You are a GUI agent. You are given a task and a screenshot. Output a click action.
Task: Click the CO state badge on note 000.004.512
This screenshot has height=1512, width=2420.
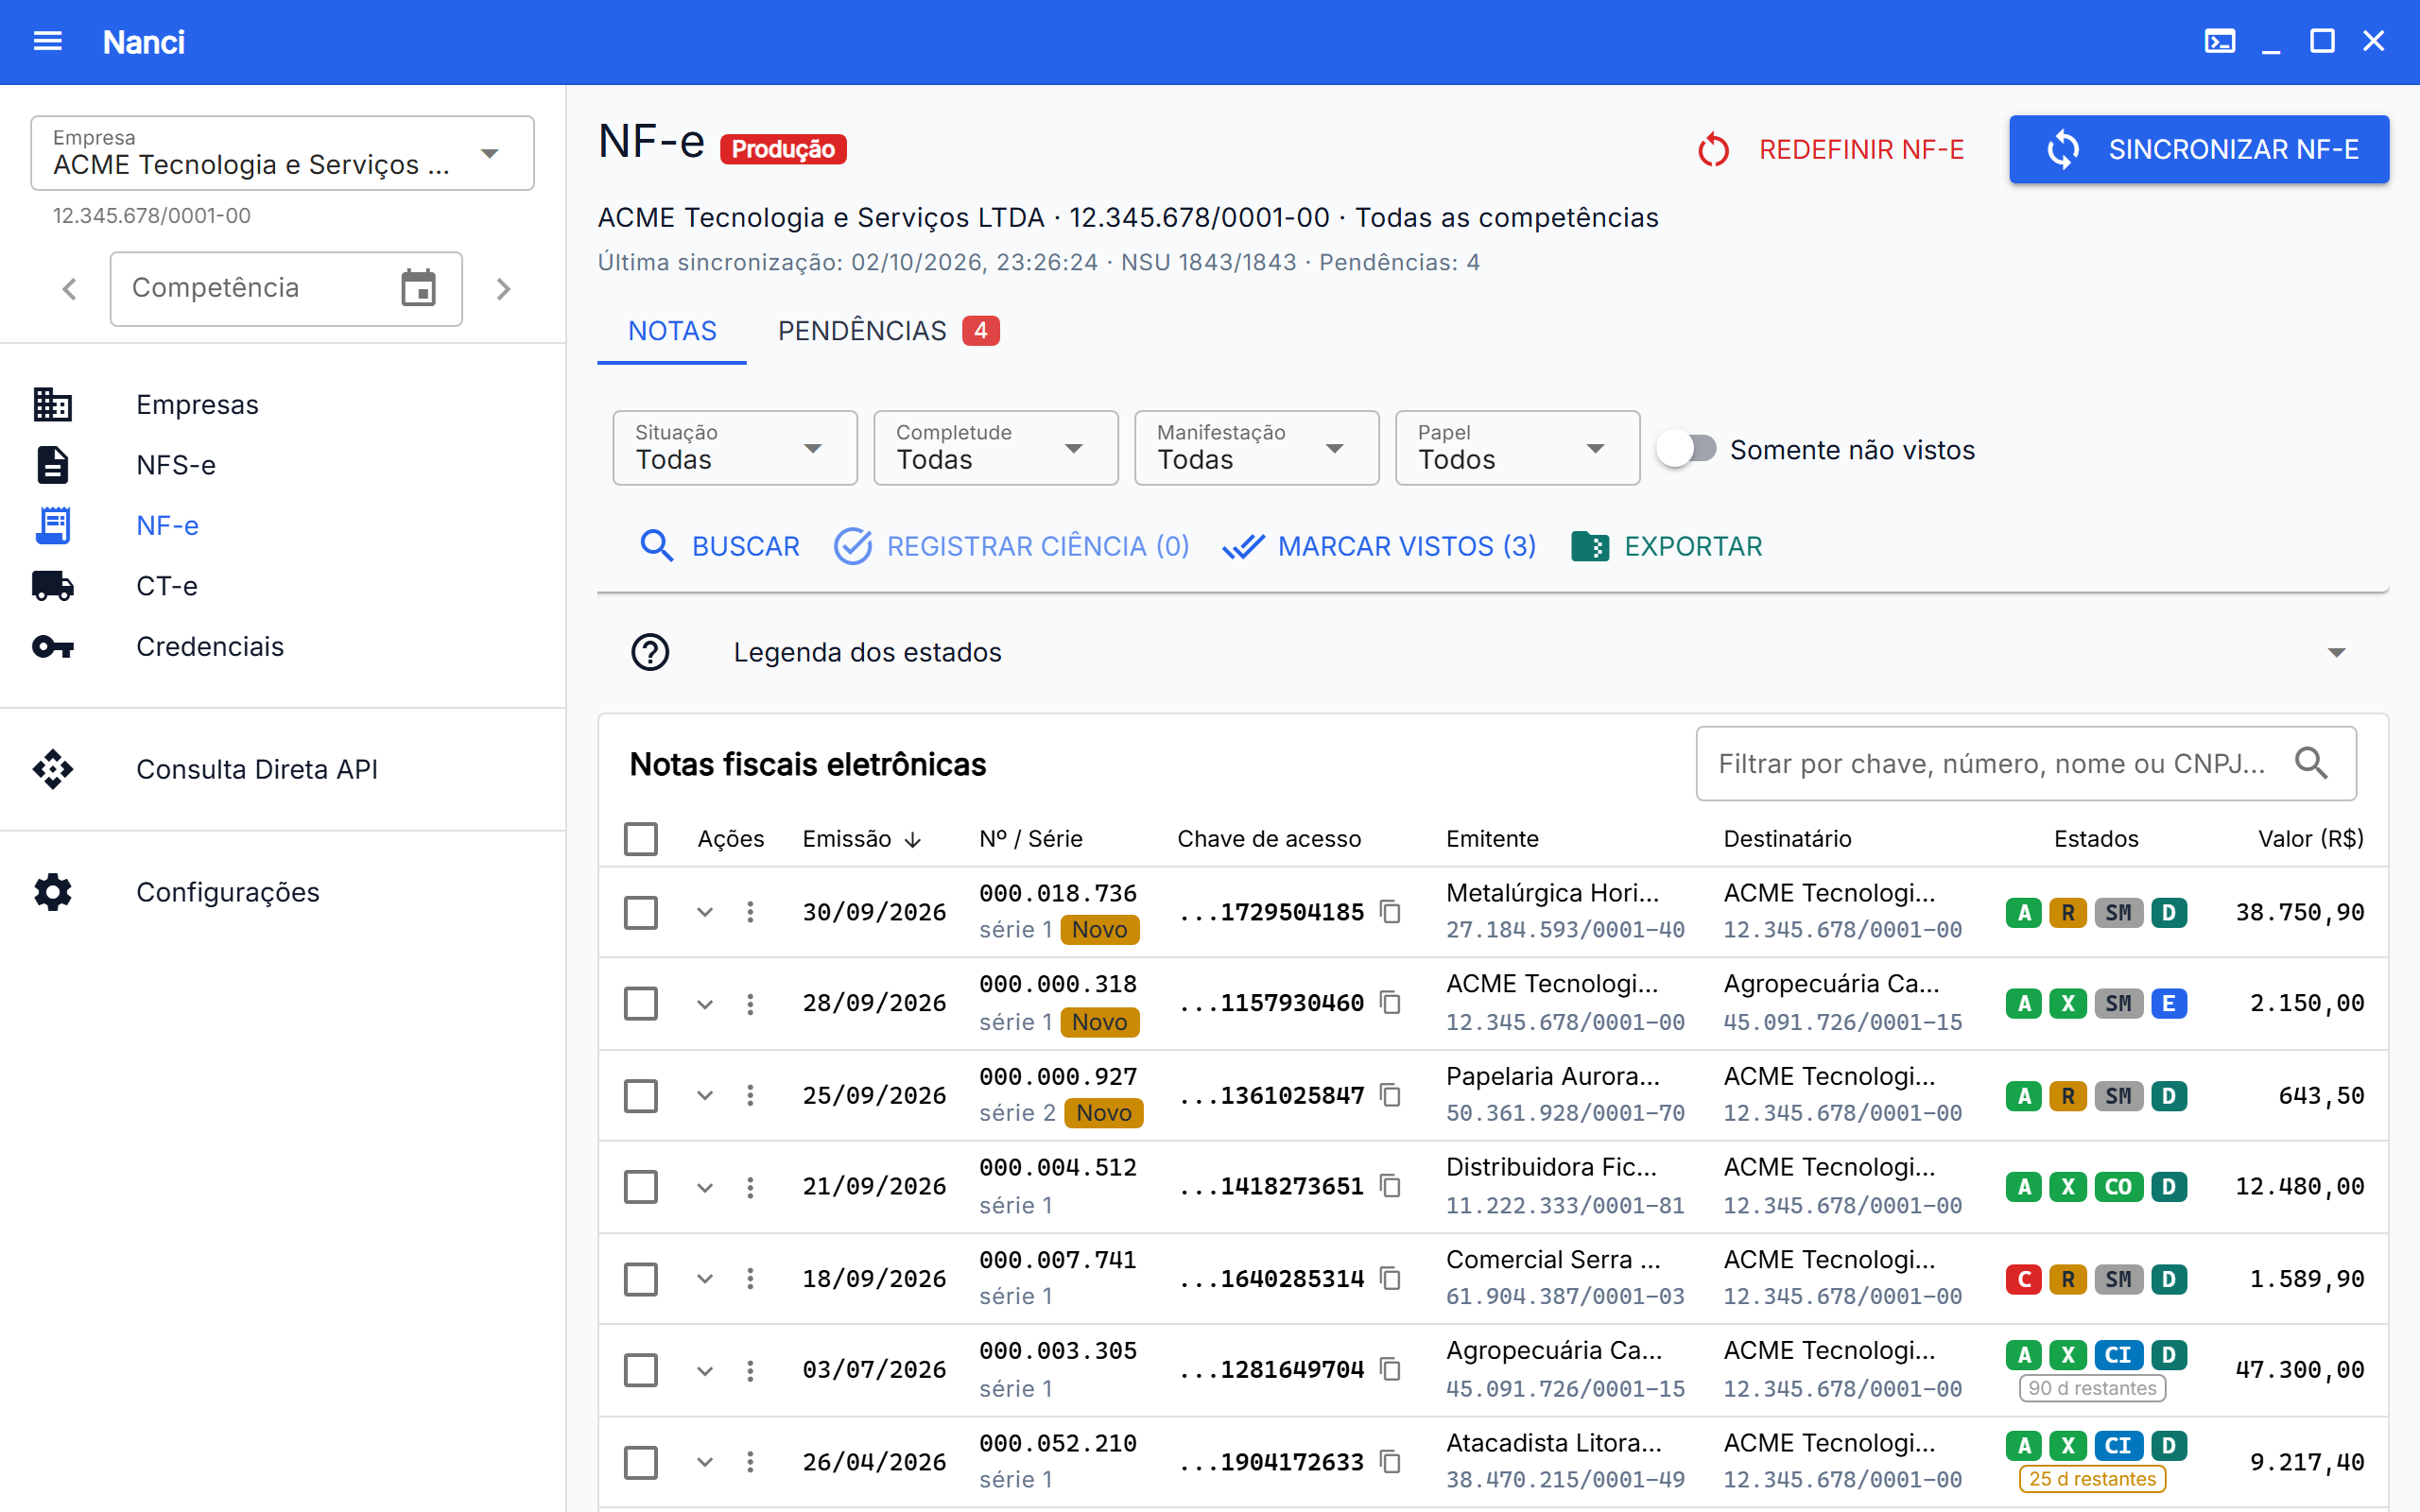(x=2118, y=1187)
